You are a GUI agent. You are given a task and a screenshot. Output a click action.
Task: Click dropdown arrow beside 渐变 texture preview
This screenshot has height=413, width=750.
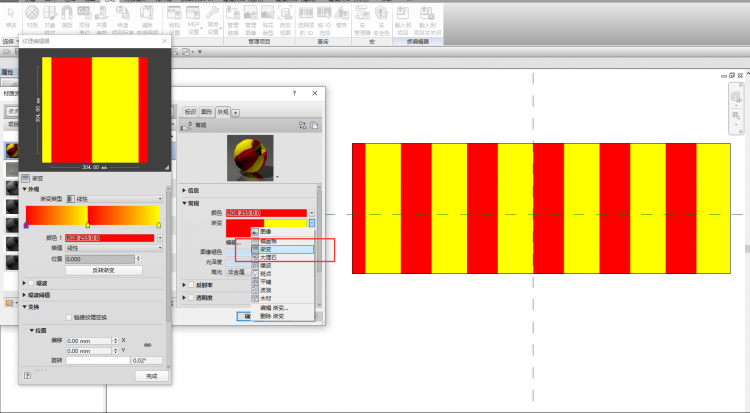(312, 223)
